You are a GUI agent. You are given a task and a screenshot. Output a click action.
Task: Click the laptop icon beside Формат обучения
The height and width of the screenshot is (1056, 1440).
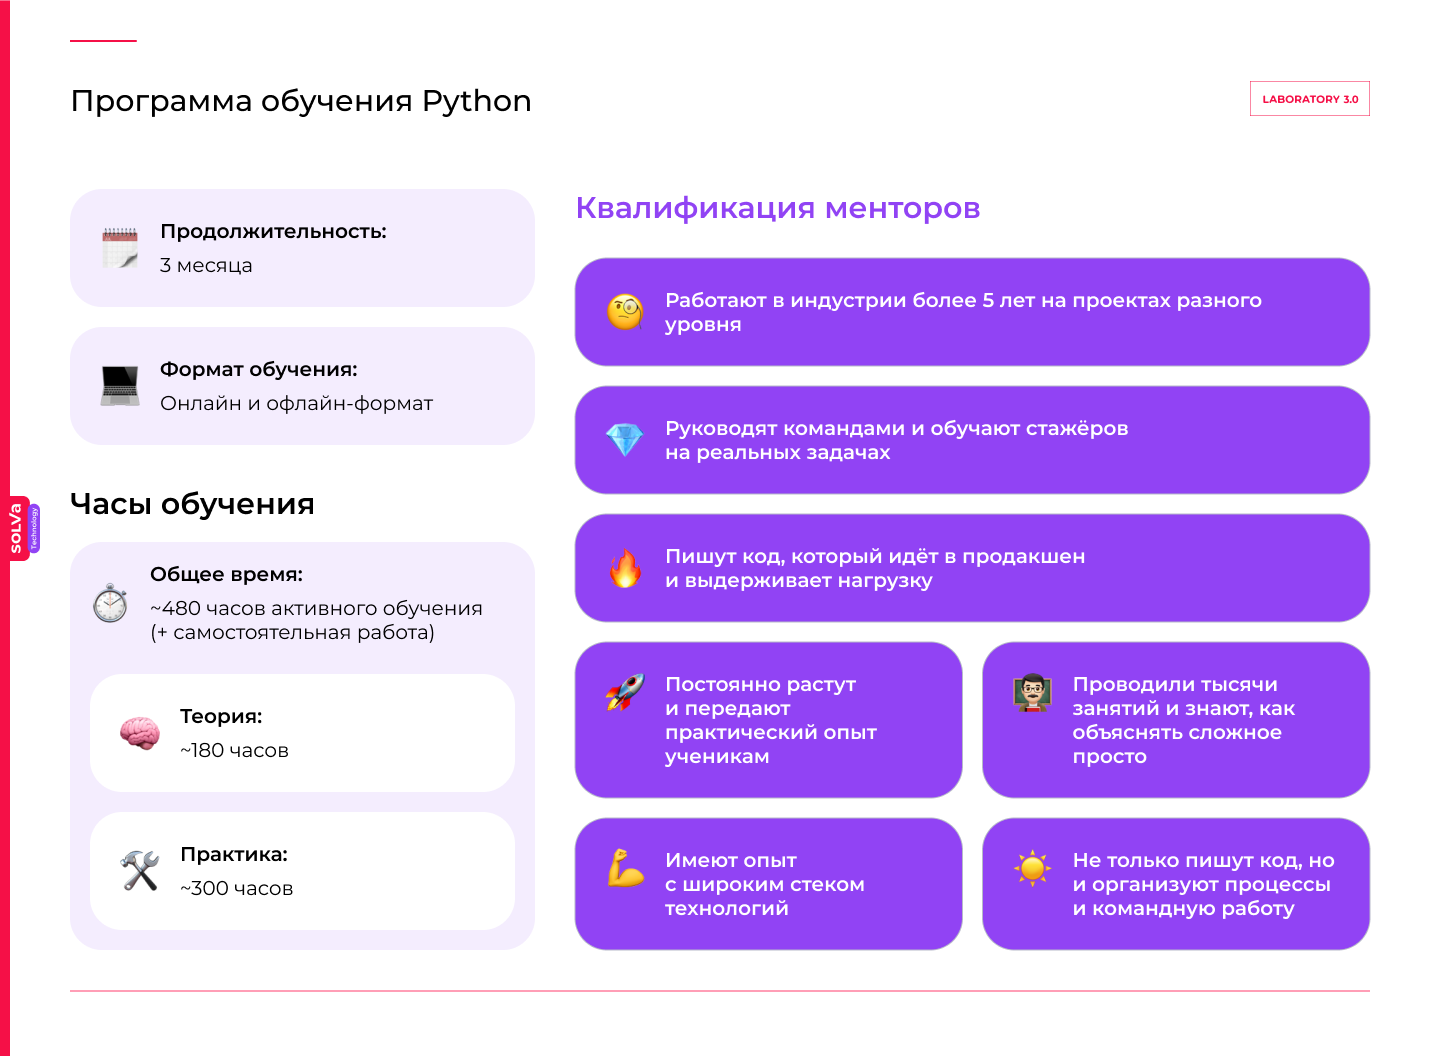coord(120,386)
